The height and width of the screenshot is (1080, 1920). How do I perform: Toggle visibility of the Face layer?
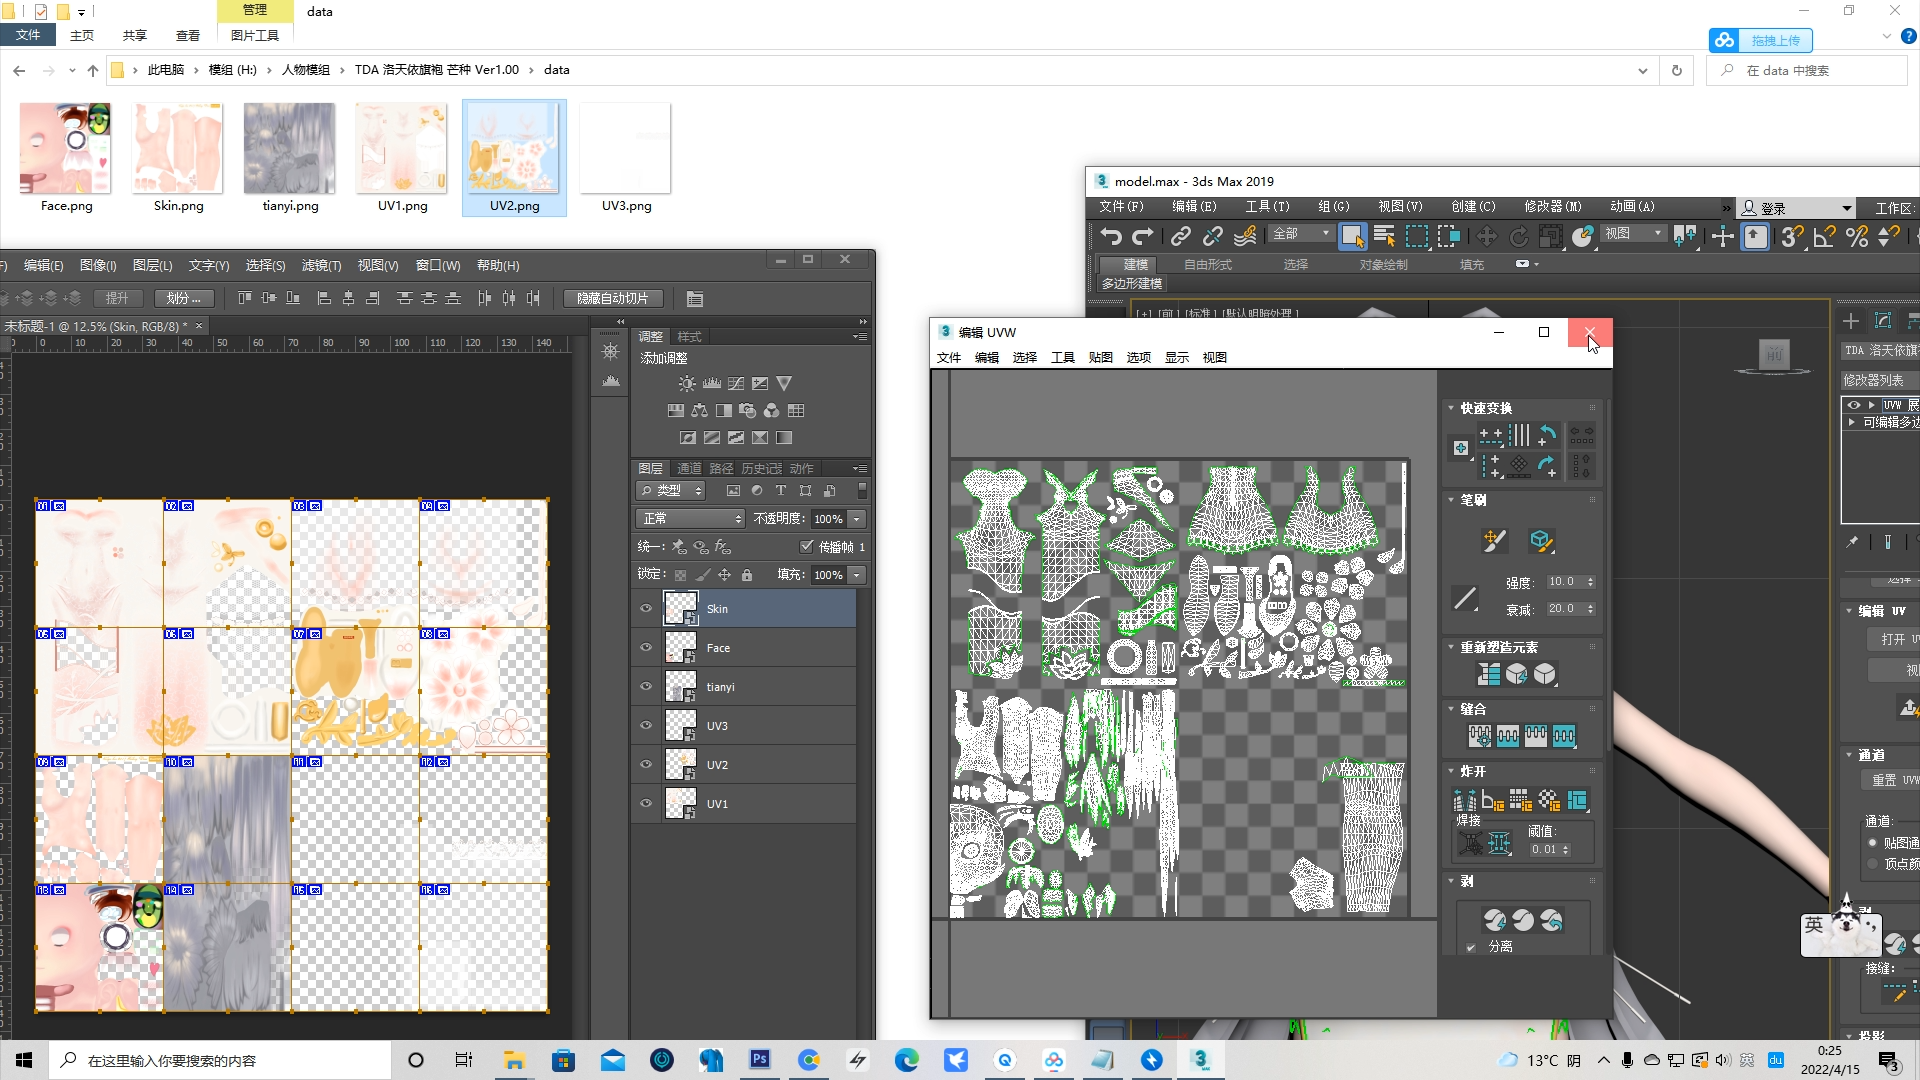(645, 647)
